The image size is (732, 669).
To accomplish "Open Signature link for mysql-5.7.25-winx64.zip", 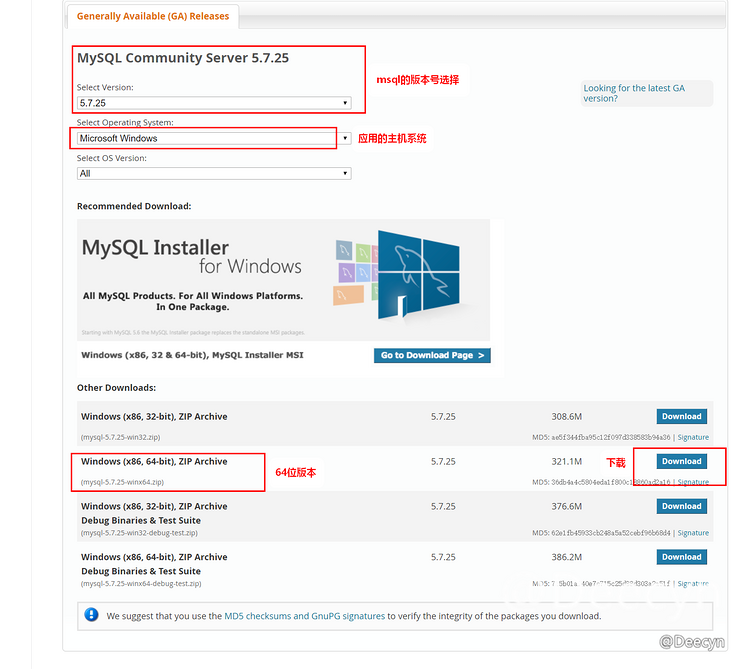I will pos(693,482).
